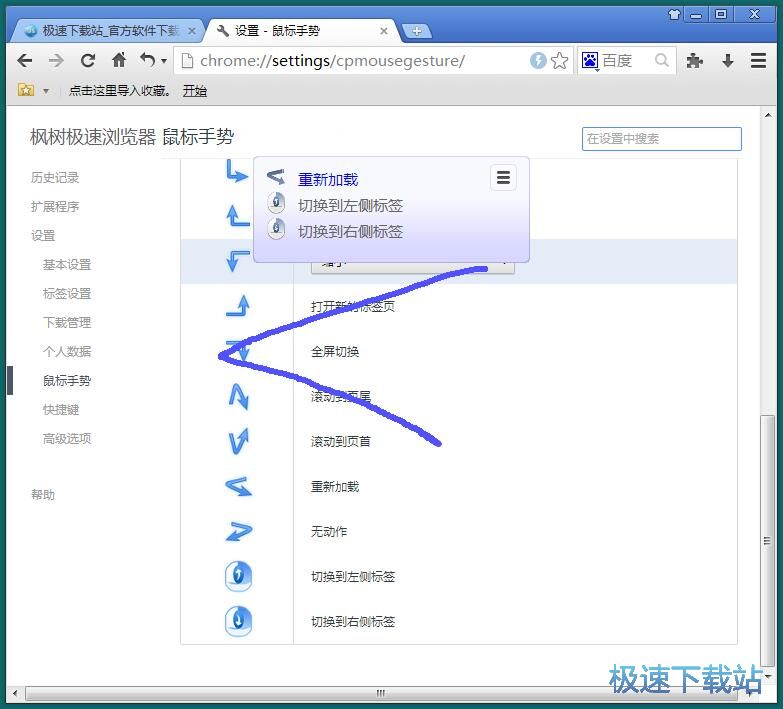Open 历史记录 in the sidebar

click(55, 177)
